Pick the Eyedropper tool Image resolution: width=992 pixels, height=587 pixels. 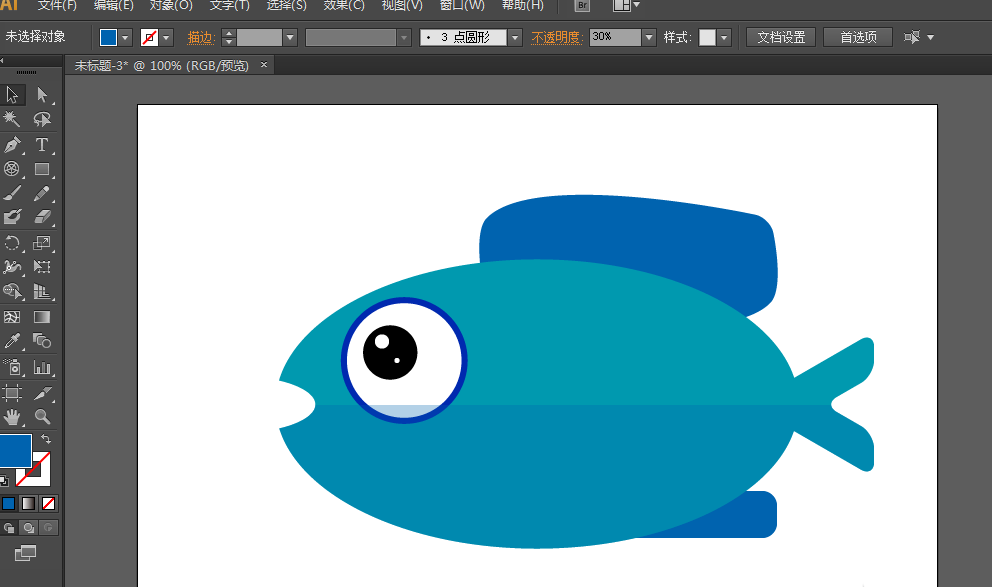click(12, 342)
